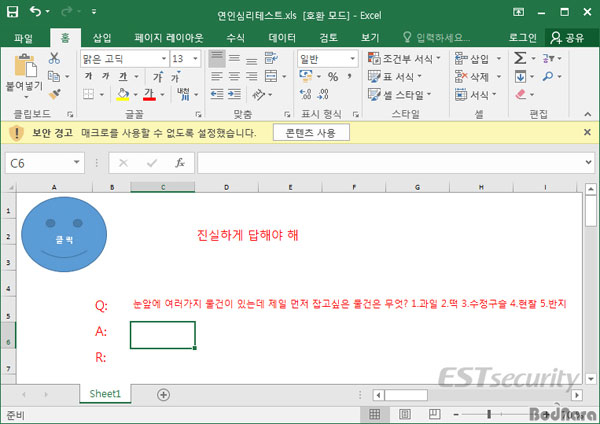The image size is (600, 424).
Task: Click the insert function fx icon
Action: [179, 163]
